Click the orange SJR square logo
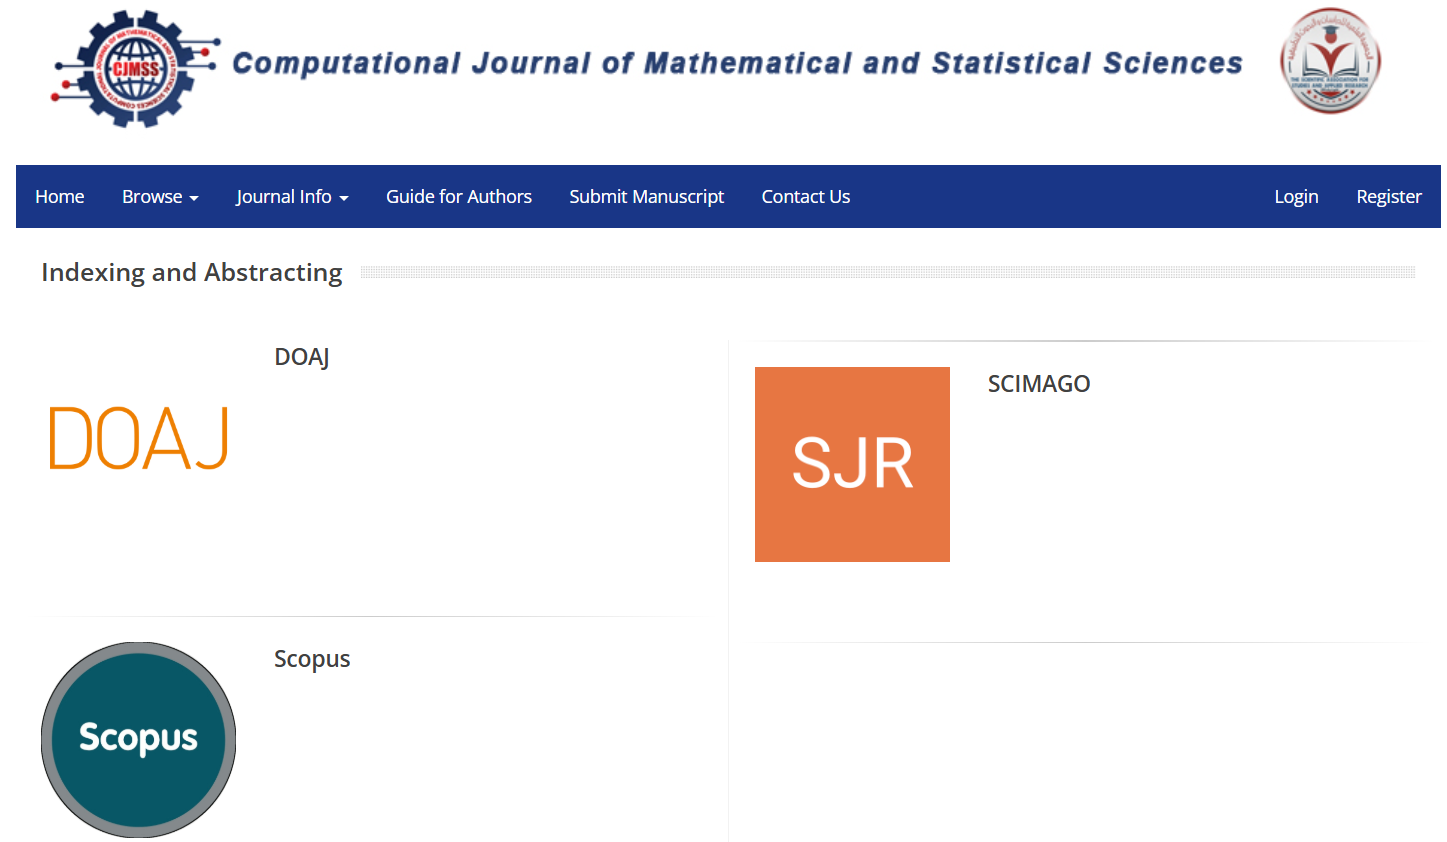Viewport: 1447px width, 842px height. tap(852, 464)
